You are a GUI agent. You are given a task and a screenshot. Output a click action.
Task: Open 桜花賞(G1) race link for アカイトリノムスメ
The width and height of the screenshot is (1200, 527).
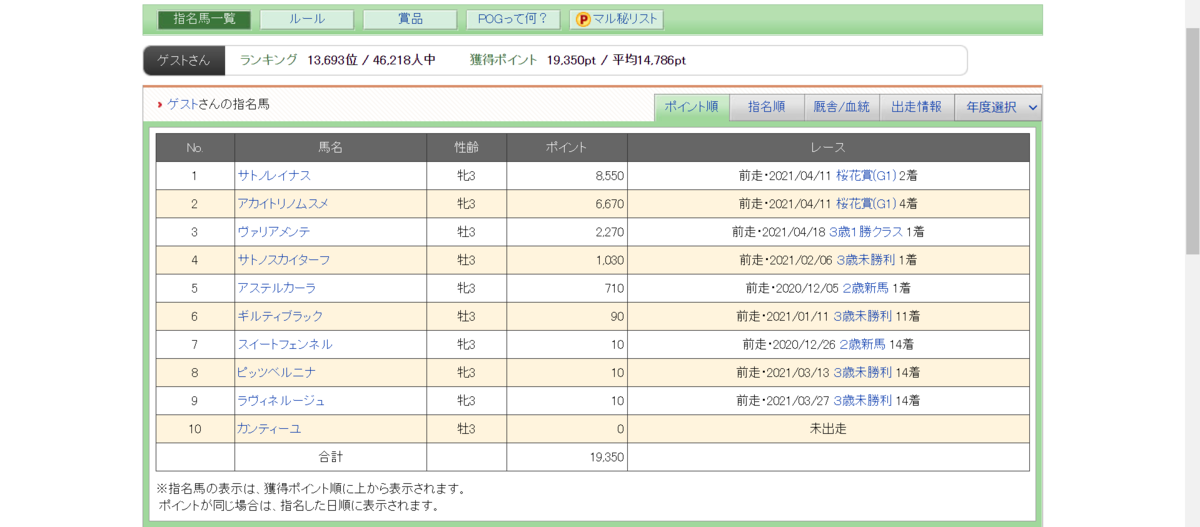[866, 203]
